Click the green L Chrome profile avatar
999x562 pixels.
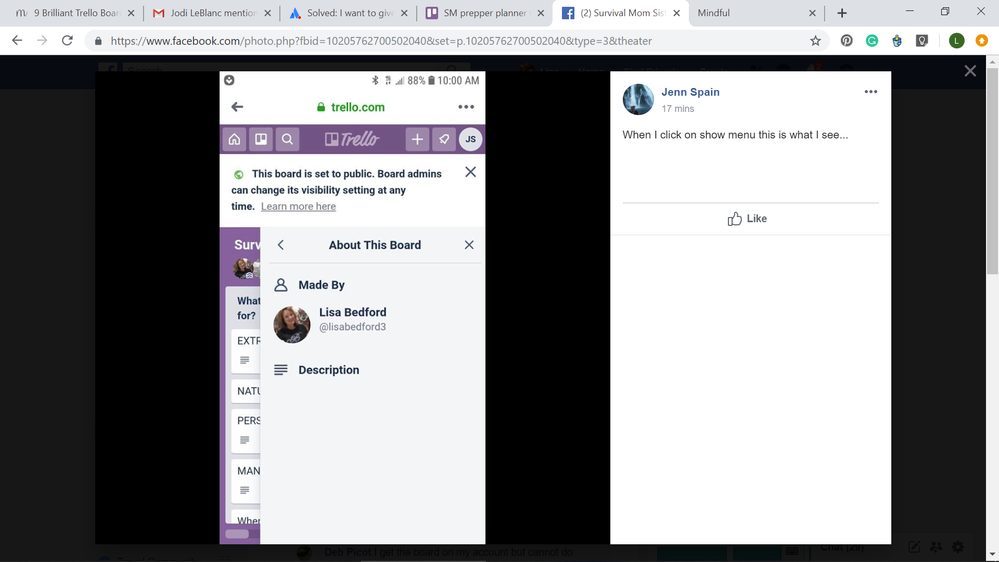[956, 41]
